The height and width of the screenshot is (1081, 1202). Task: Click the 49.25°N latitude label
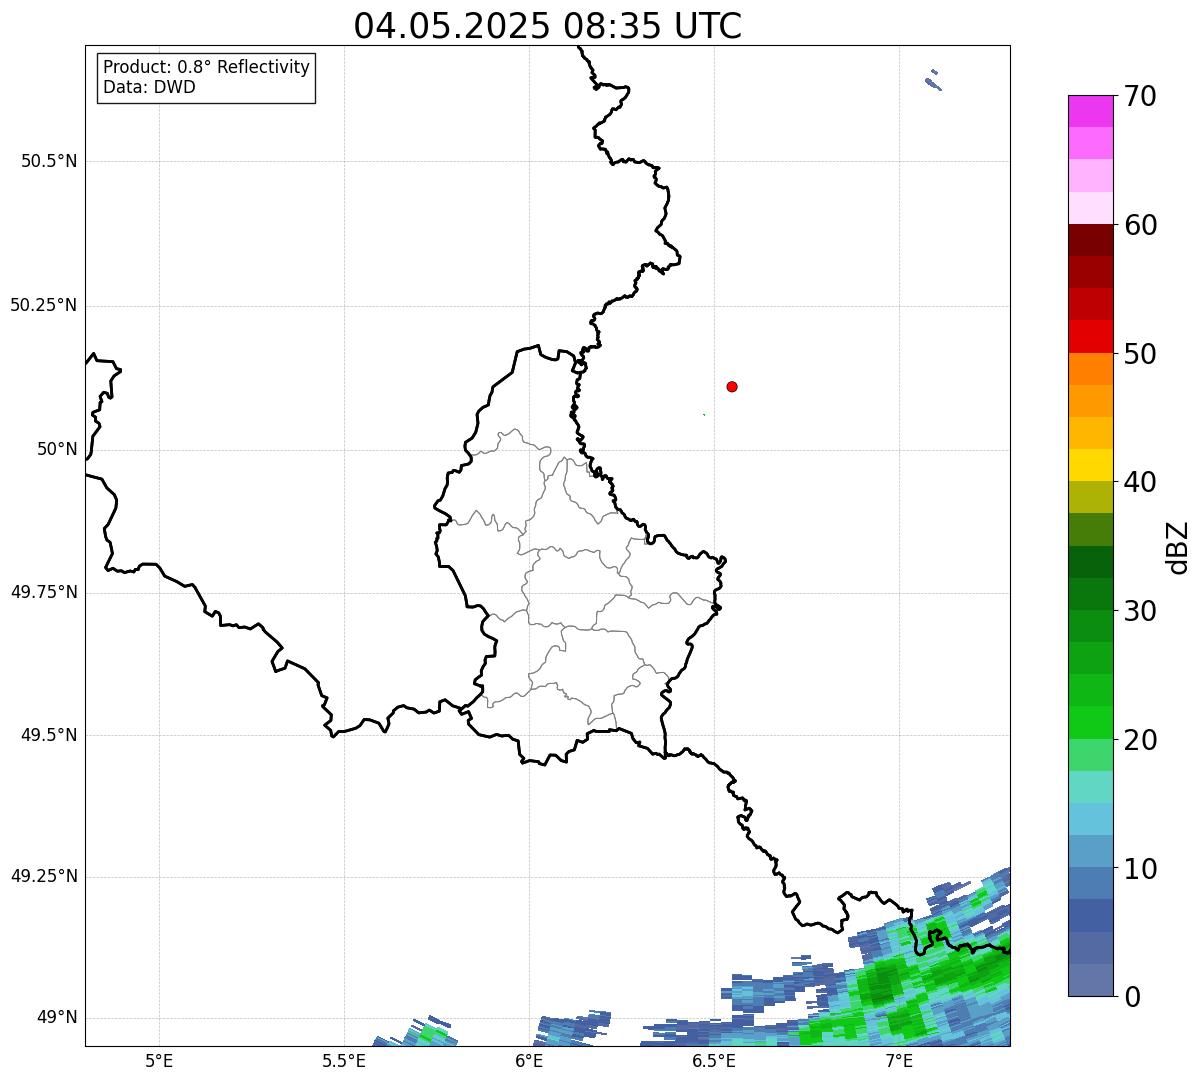click(44, 877)
